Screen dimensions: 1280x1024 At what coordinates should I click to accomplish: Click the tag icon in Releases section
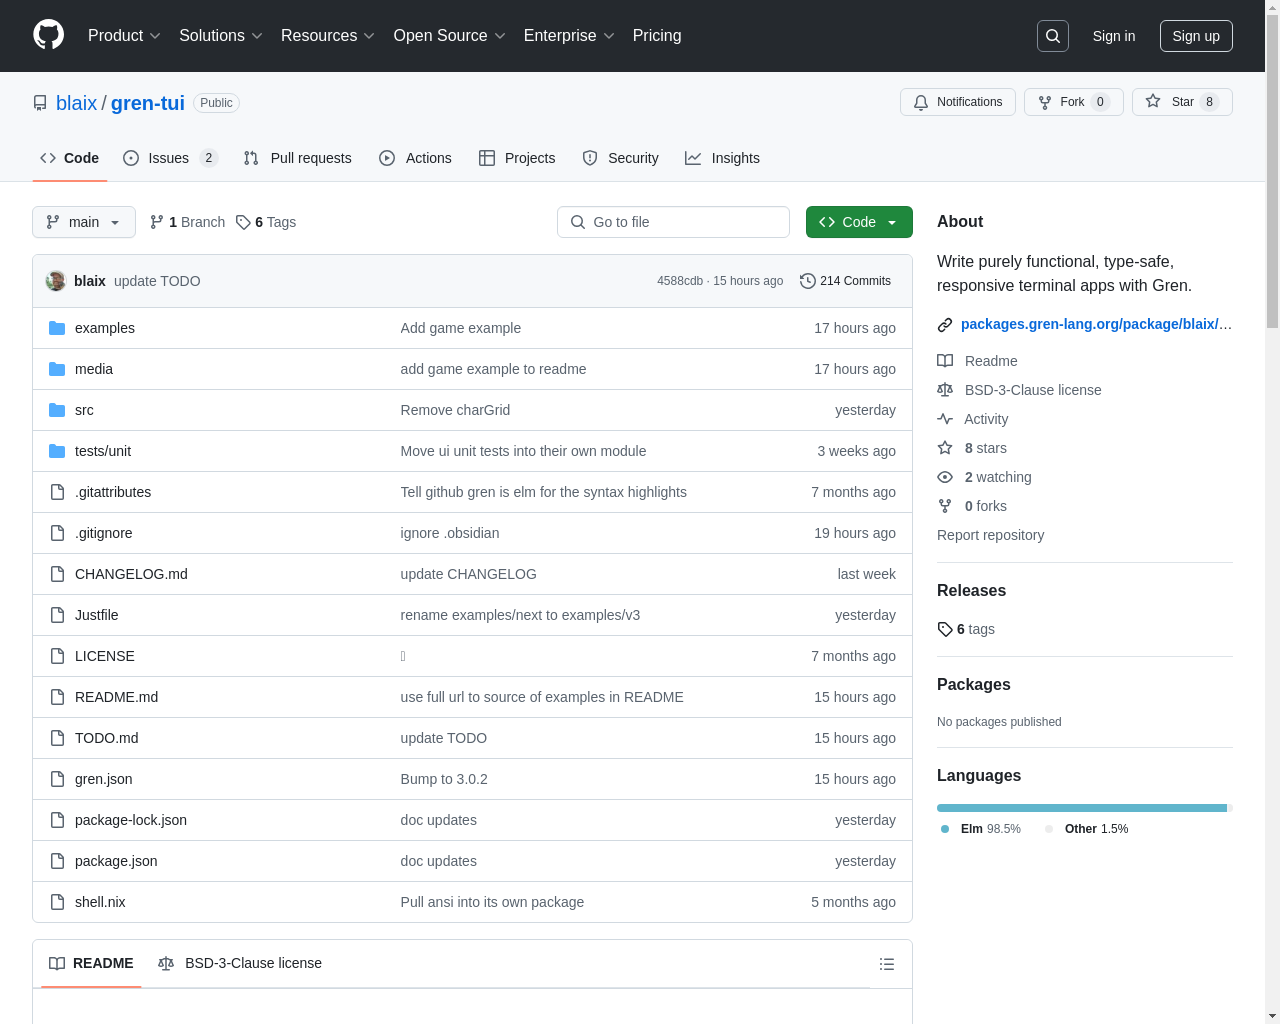click(945, 629)
